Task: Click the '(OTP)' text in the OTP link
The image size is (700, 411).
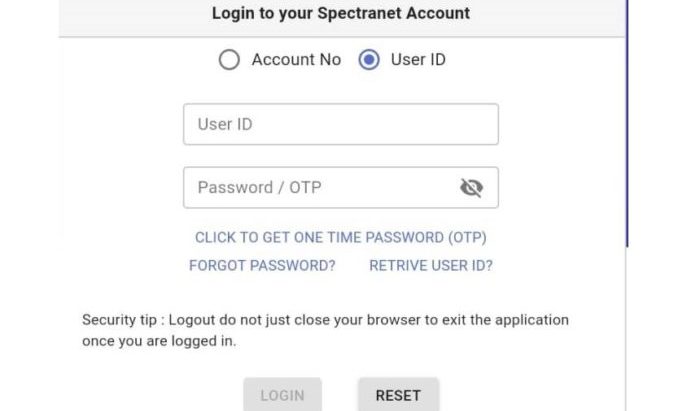Action: point(467,237)
